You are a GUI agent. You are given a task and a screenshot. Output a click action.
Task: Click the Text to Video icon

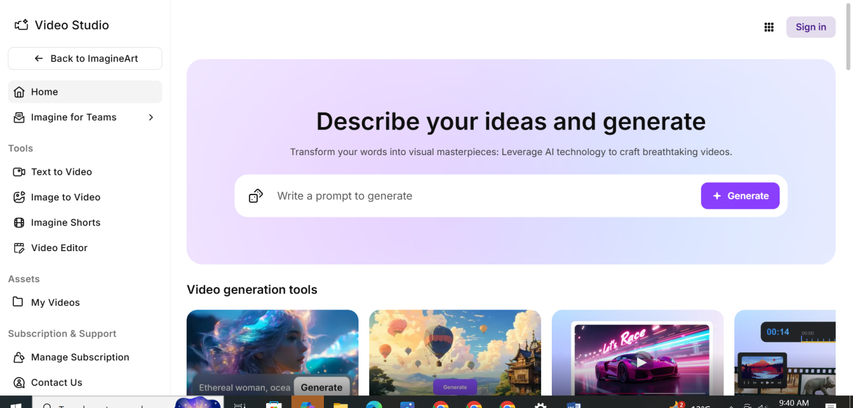[x=19, y=172]
